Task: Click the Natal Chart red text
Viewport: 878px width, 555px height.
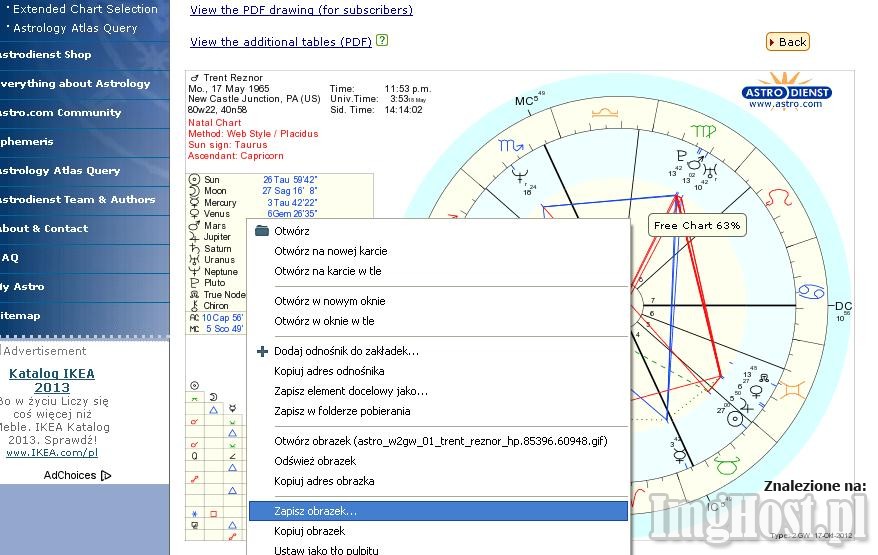Action: point(214,123)
